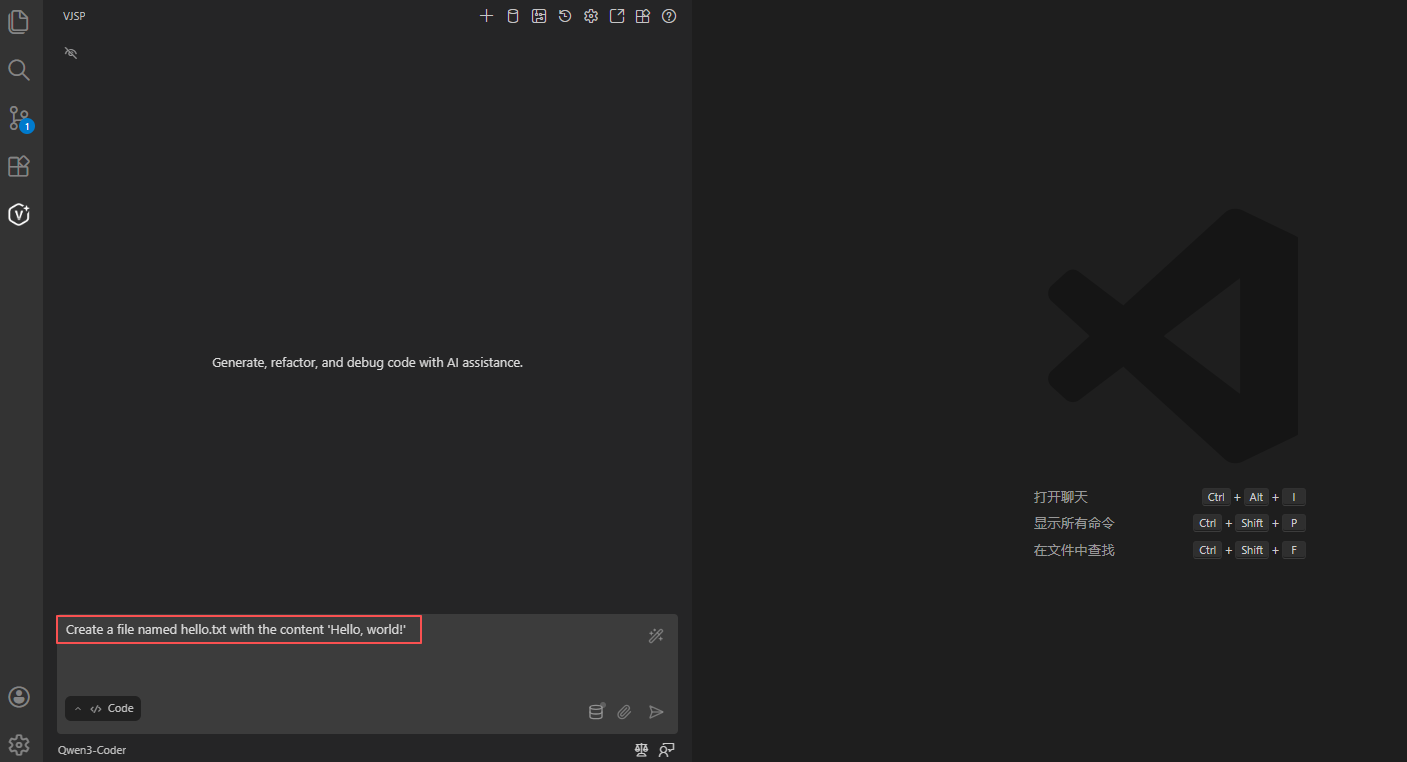Start a new task with plus icon

[x=487, y=16]
